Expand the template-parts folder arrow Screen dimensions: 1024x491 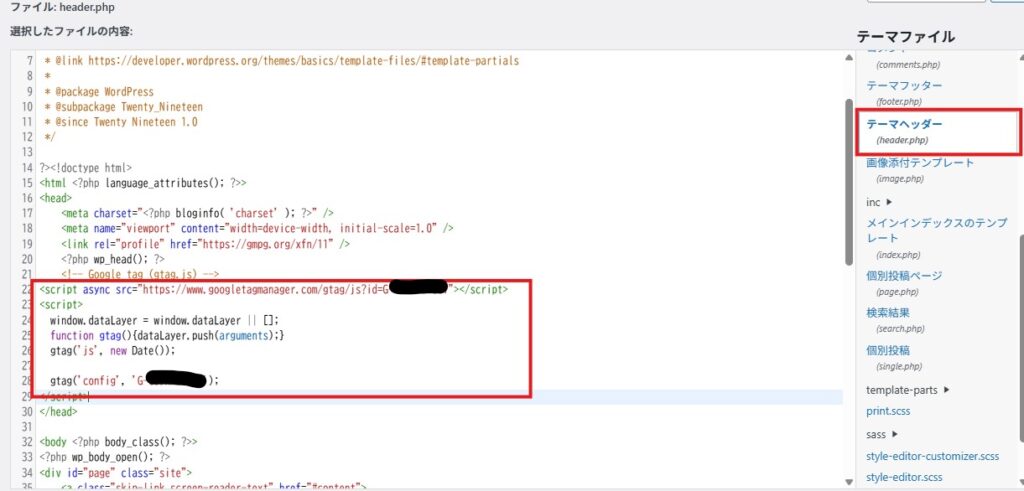(x=947, y=390)
